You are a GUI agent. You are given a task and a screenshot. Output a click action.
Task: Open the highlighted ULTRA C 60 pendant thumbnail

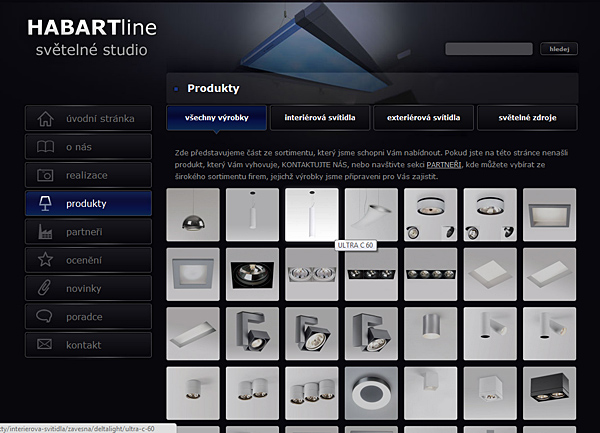click(312, 215)
